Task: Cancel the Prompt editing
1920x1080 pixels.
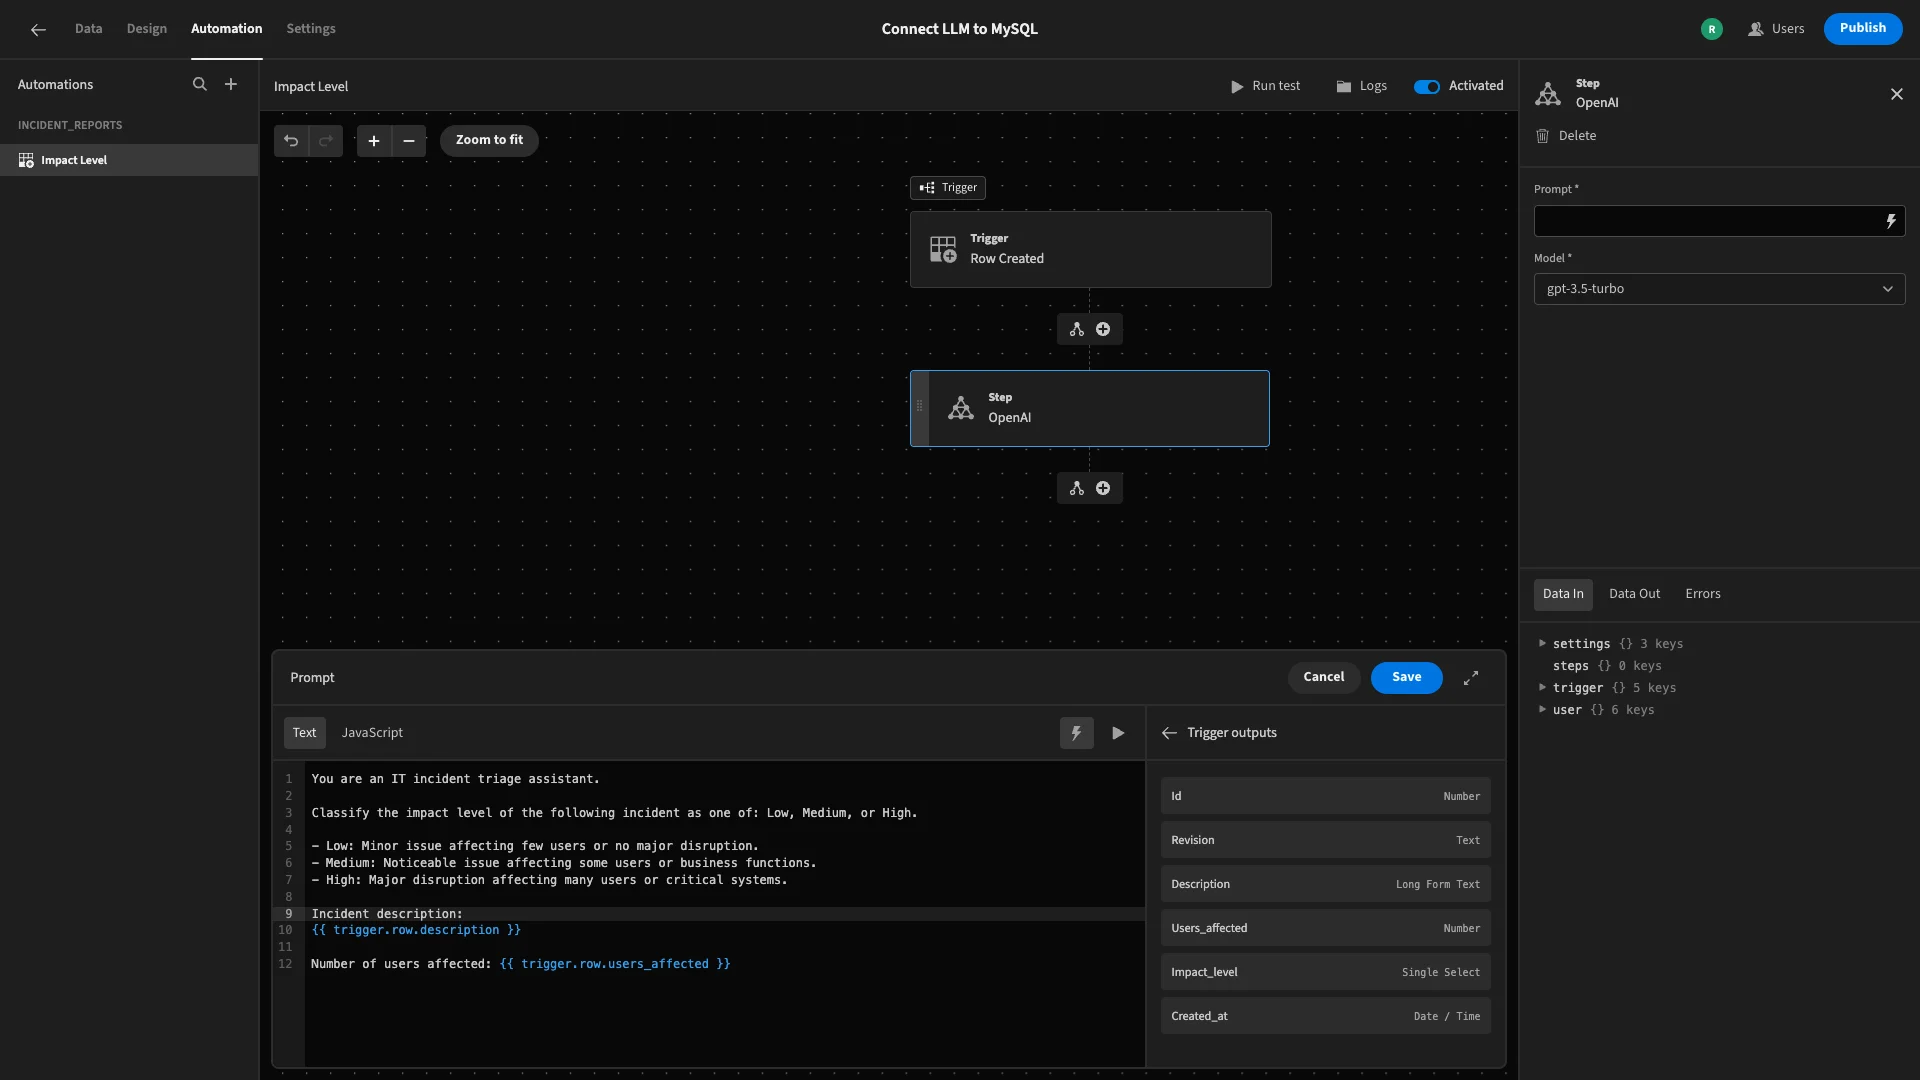Action: 1323,678
